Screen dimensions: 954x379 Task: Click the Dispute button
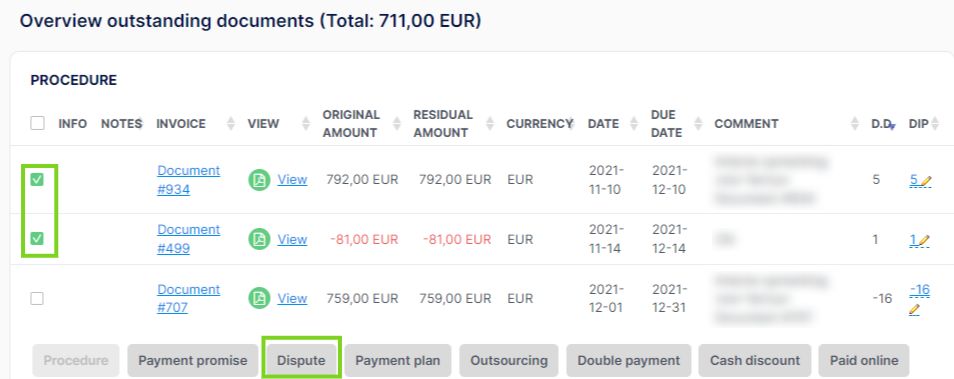301,360
